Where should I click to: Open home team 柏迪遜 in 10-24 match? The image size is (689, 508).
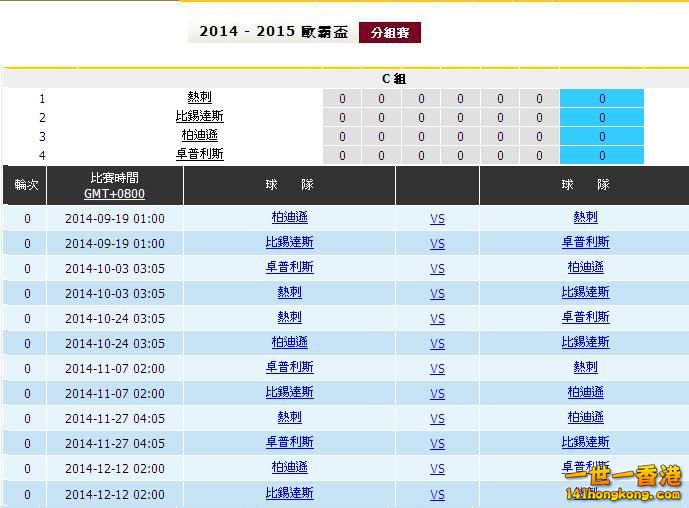click(x=290, y=342)
